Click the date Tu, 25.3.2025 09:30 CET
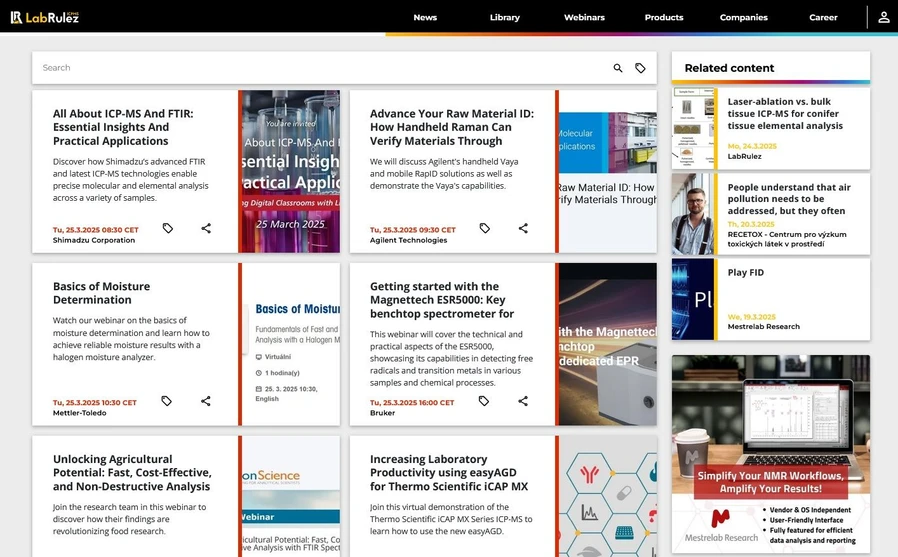The height and width of the screenshot is (557, 898). 412,230
